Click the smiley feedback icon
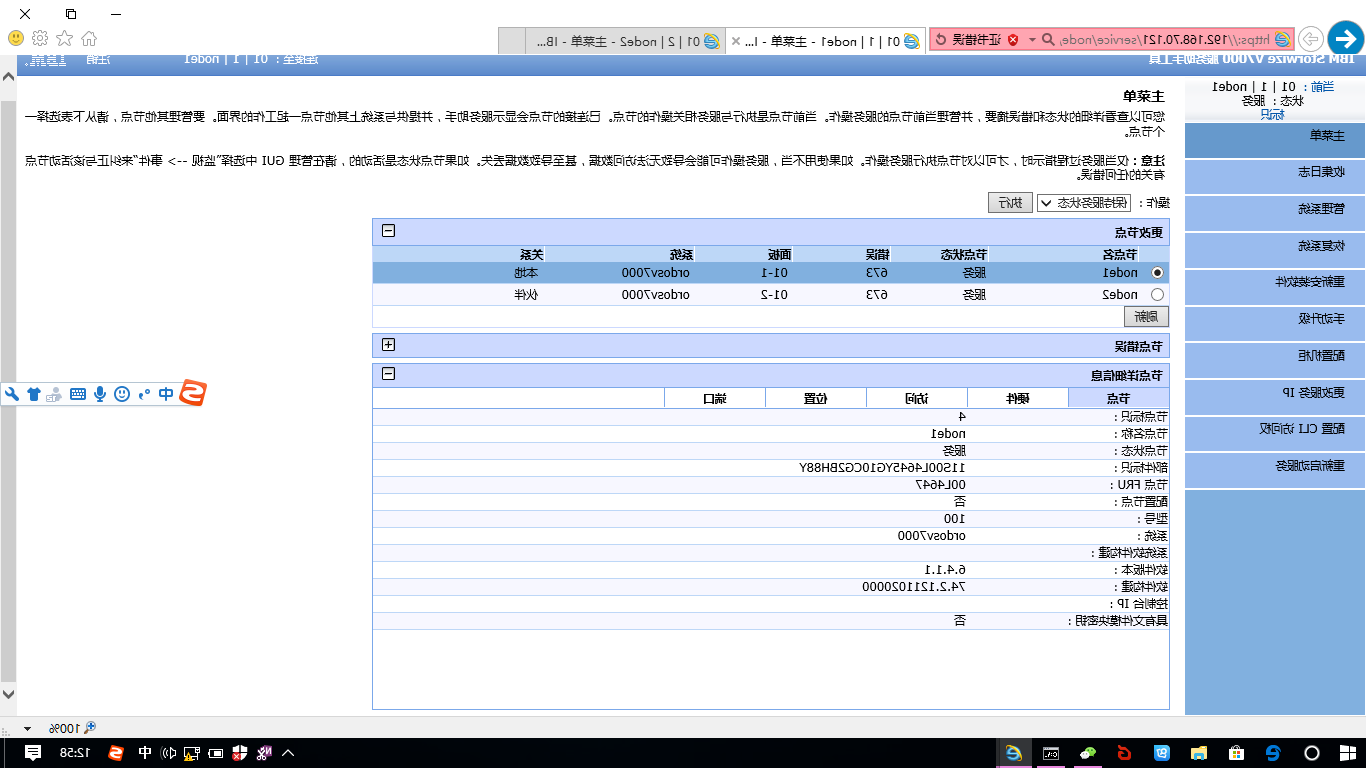The image size is (1366, 768). [x=16, y=38]
